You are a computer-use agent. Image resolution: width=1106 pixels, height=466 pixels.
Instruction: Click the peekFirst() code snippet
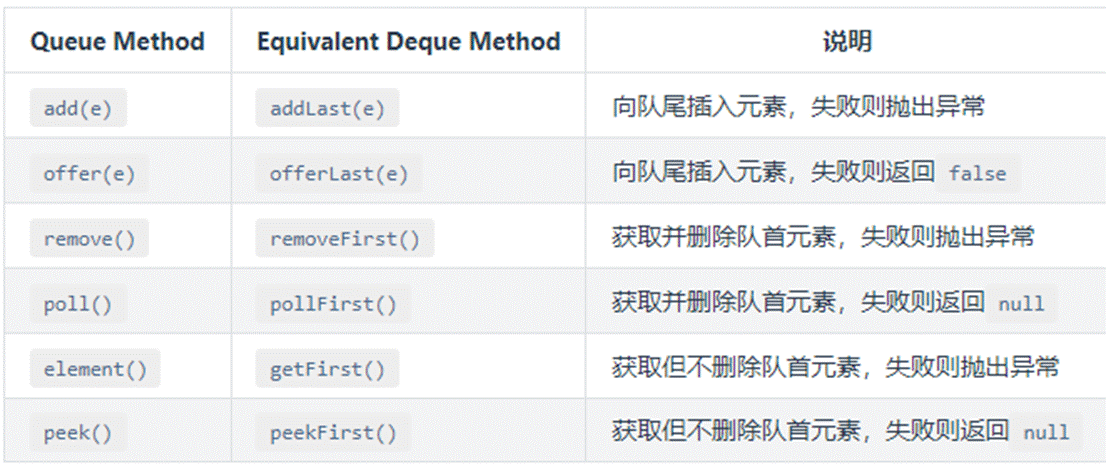pyautogui.click(x=333, y=434)
